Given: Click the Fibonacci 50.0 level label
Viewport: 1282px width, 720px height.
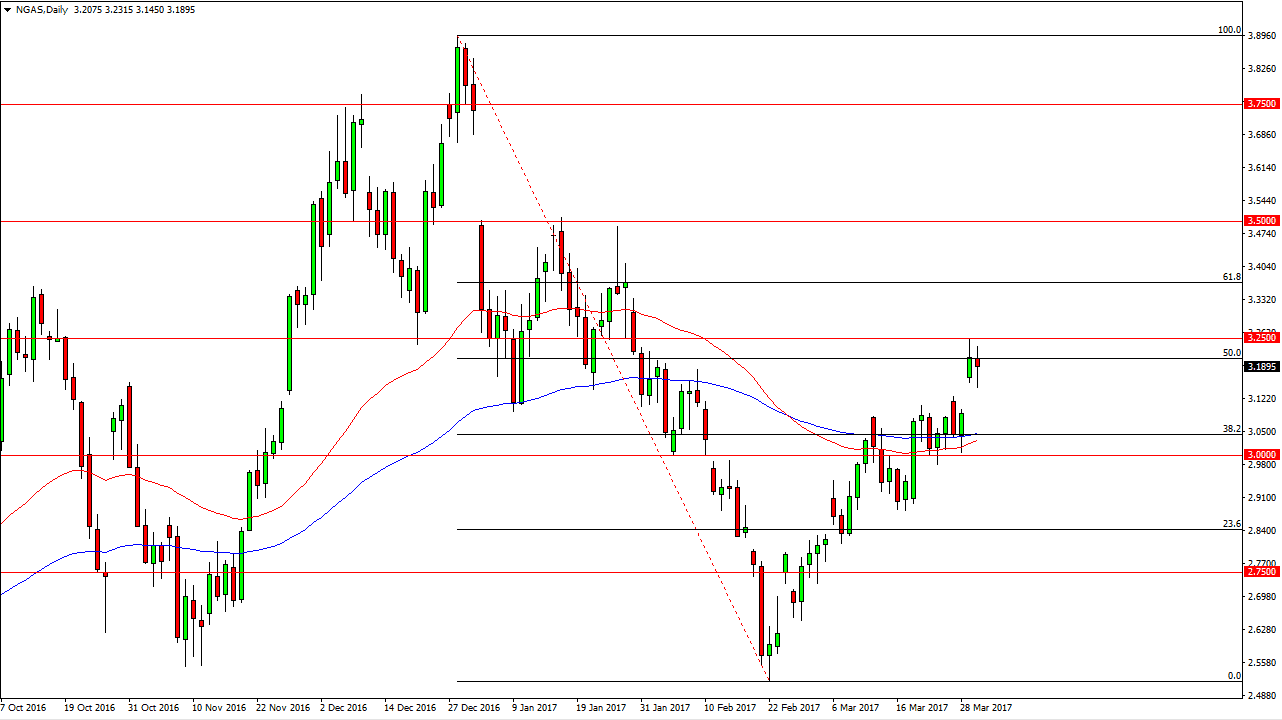Looking at the screenshot, I should point(1232,352).
